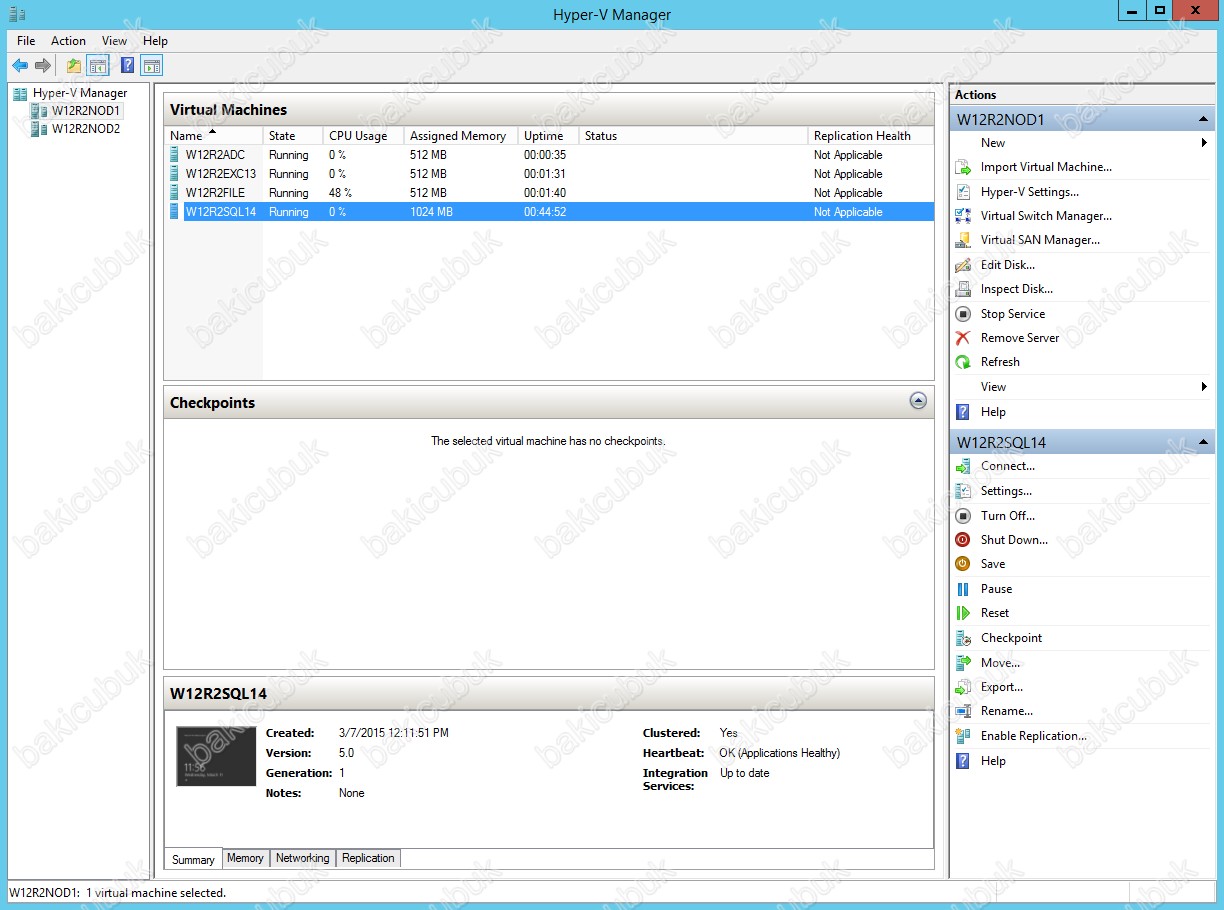1224x910 pixels.
Task: Sort by the Name column header
Action: [x=213, y=136]
